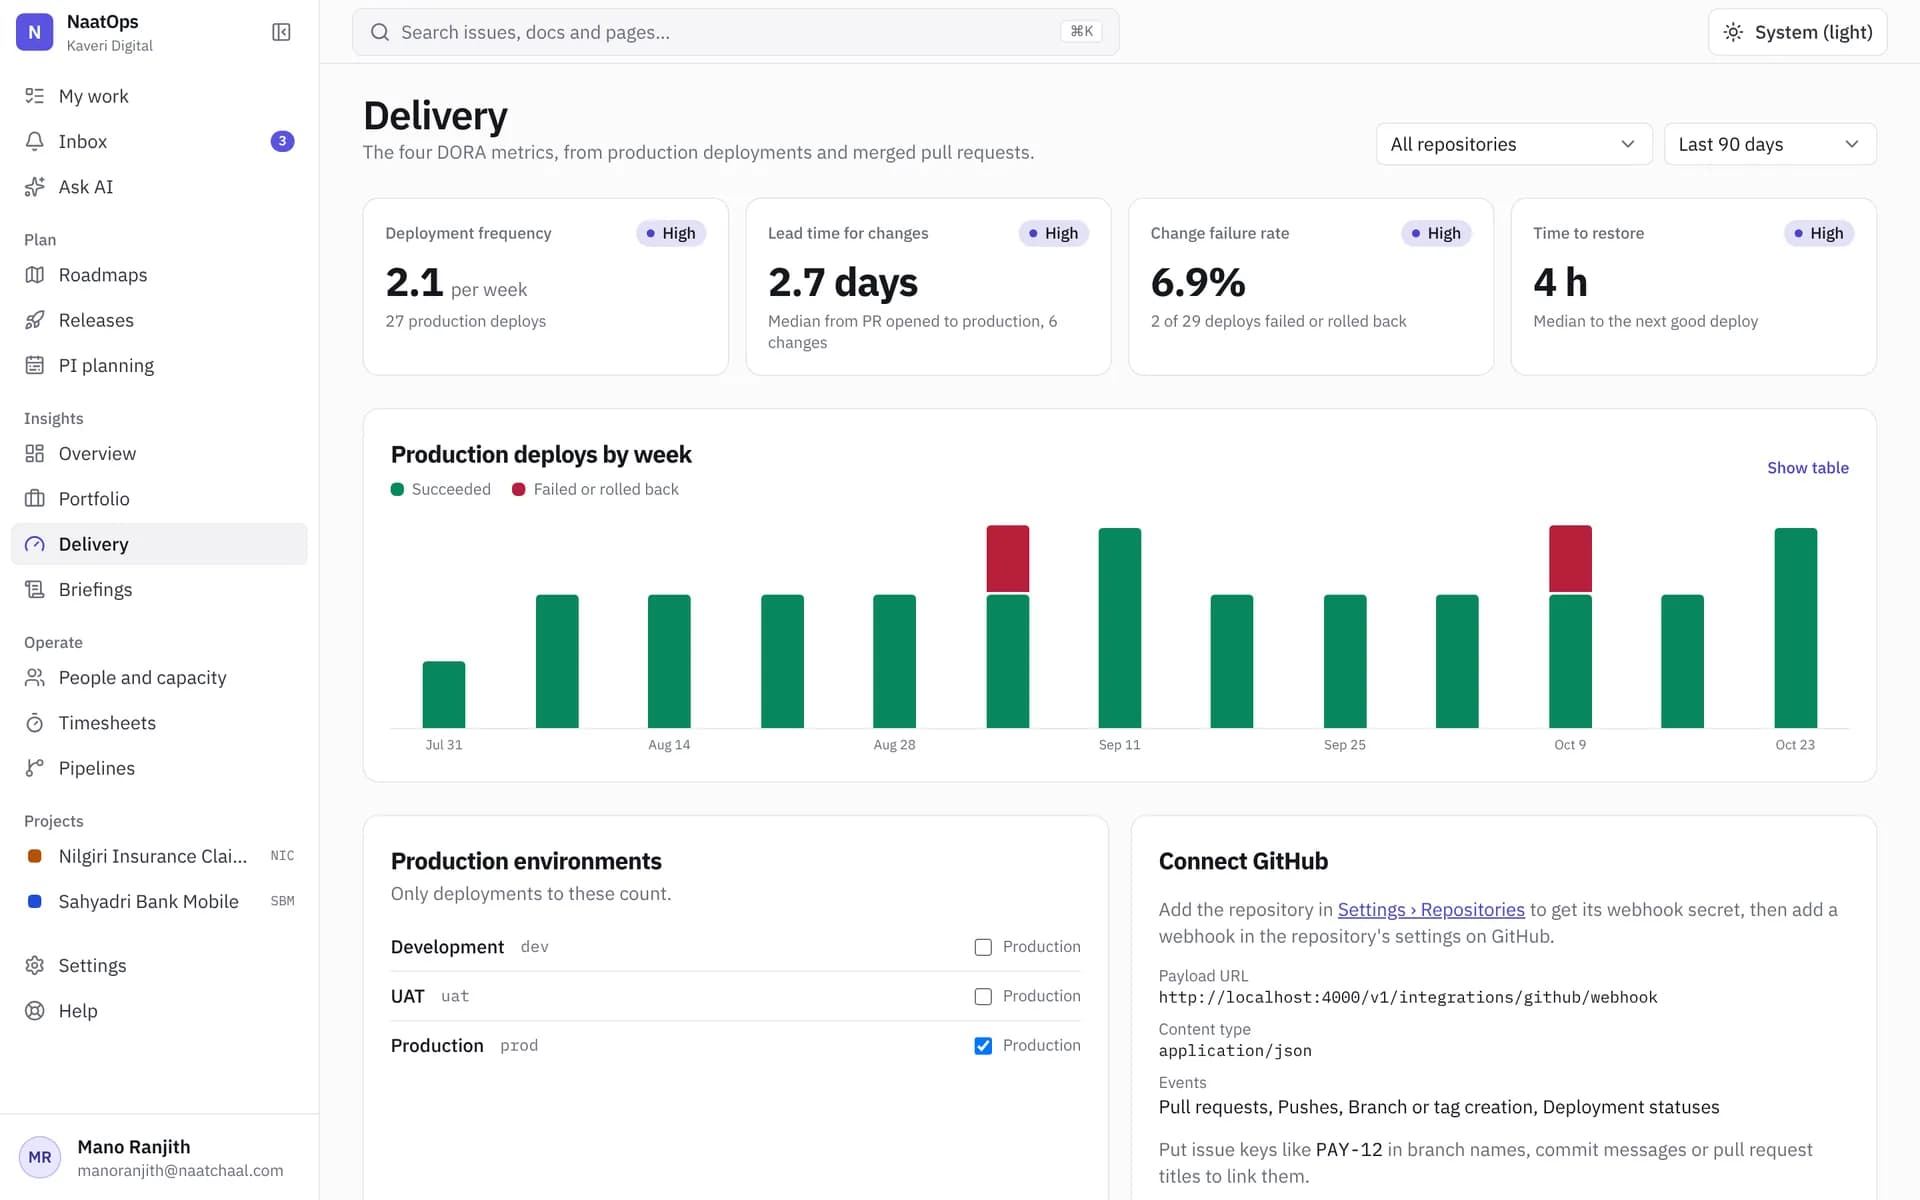This screenshot has height=1200, width=1920.
Task: Click the Roadmaps map icon
Action: click(x=35, y=275)
